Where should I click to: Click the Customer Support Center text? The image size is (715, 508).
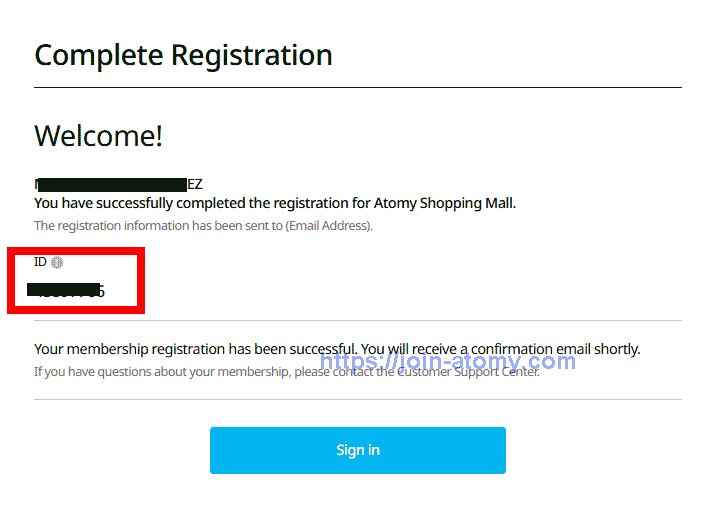[468, 372]
